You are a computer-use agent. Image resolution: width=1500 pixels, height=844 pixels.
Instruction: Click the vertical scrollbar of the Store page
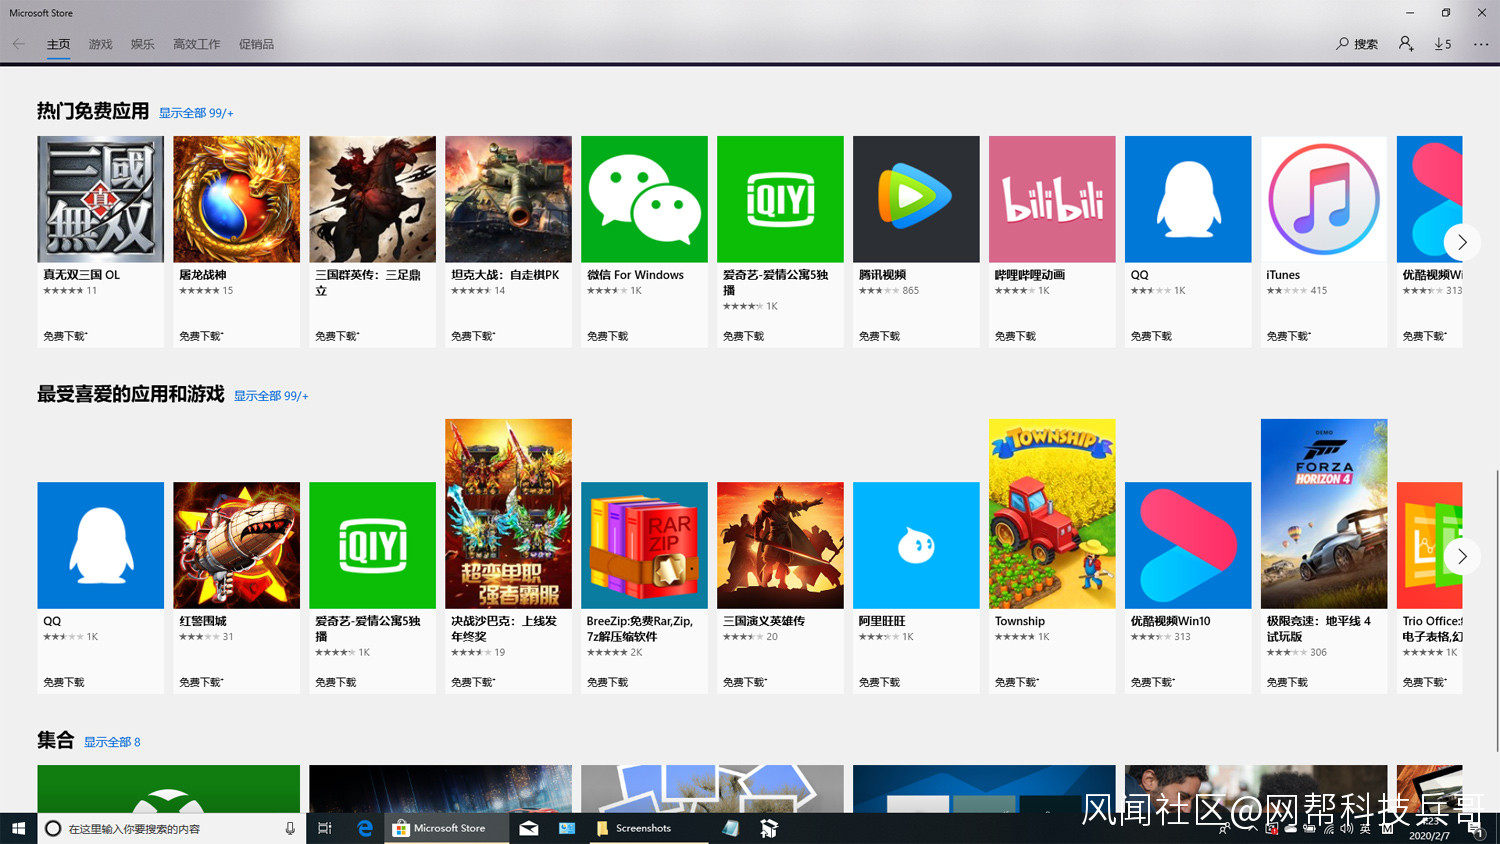pos(1496,610)
